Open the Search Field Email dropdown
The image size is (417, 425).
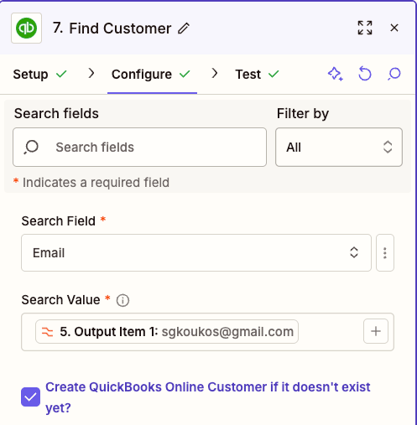(196, 253)
